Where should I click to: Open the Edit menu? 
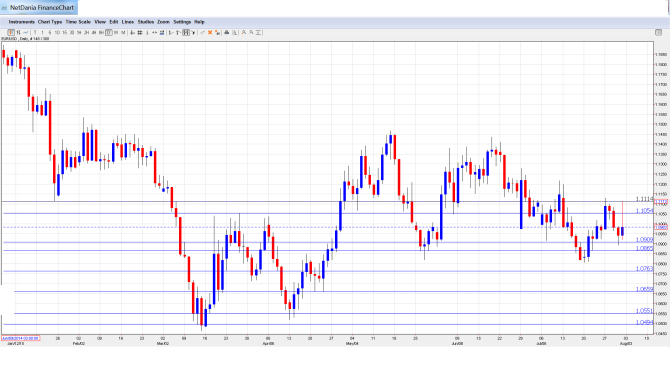114,22
